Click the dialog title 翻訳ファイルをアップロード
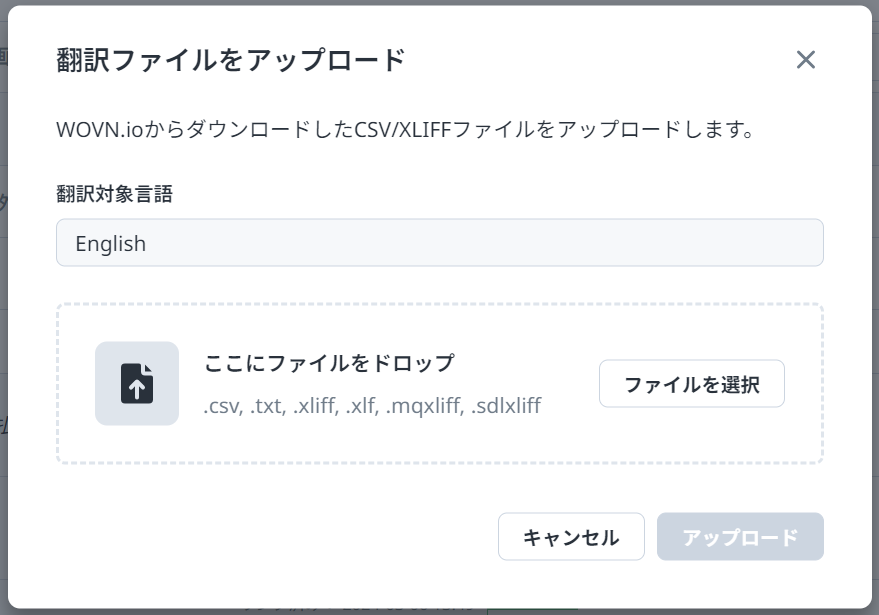The width and height of the screenshot is (879, 615). [228, 59]
